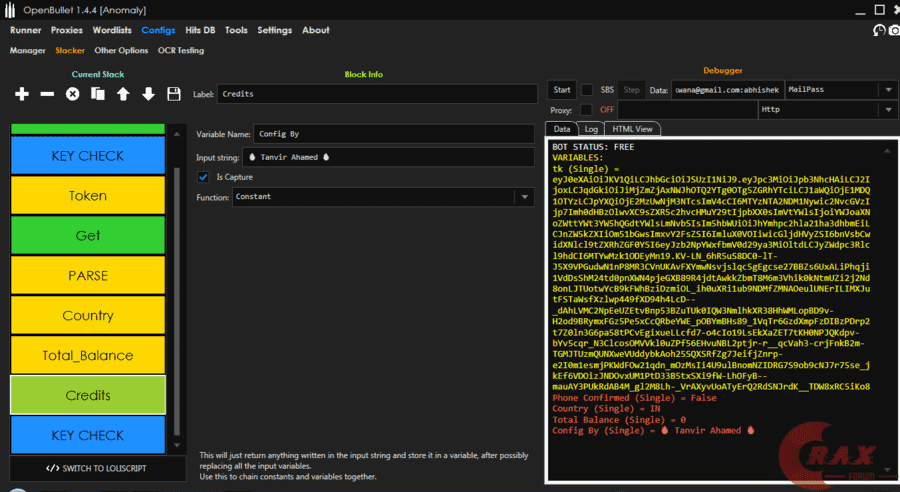Duplicate the block using the copy icon

coord(98,94)
